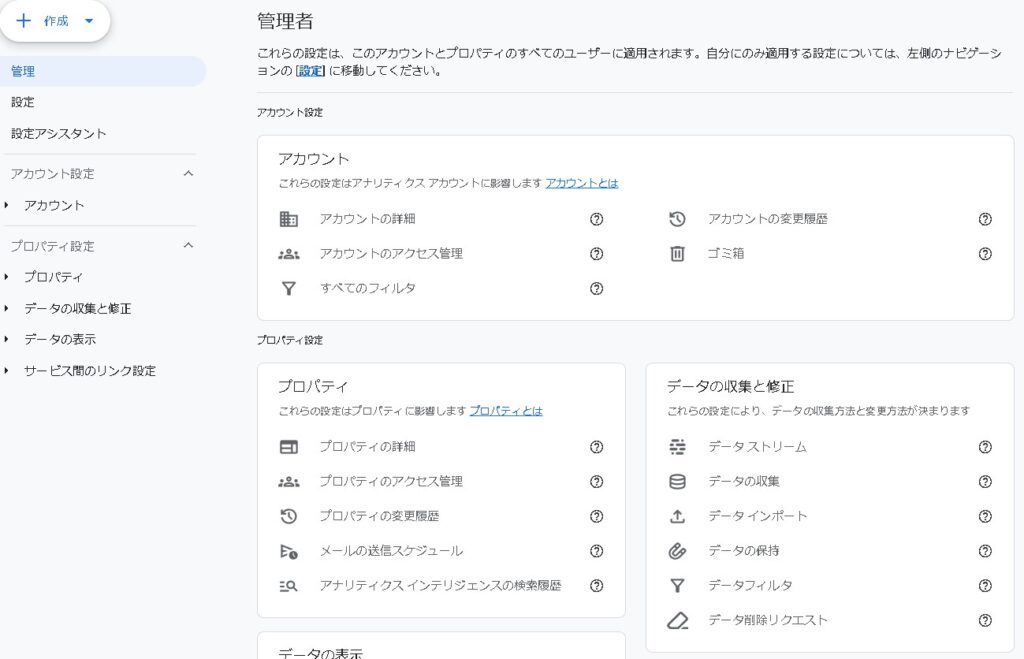Select 設定 in the left navigation menu

tap(23, 102)
